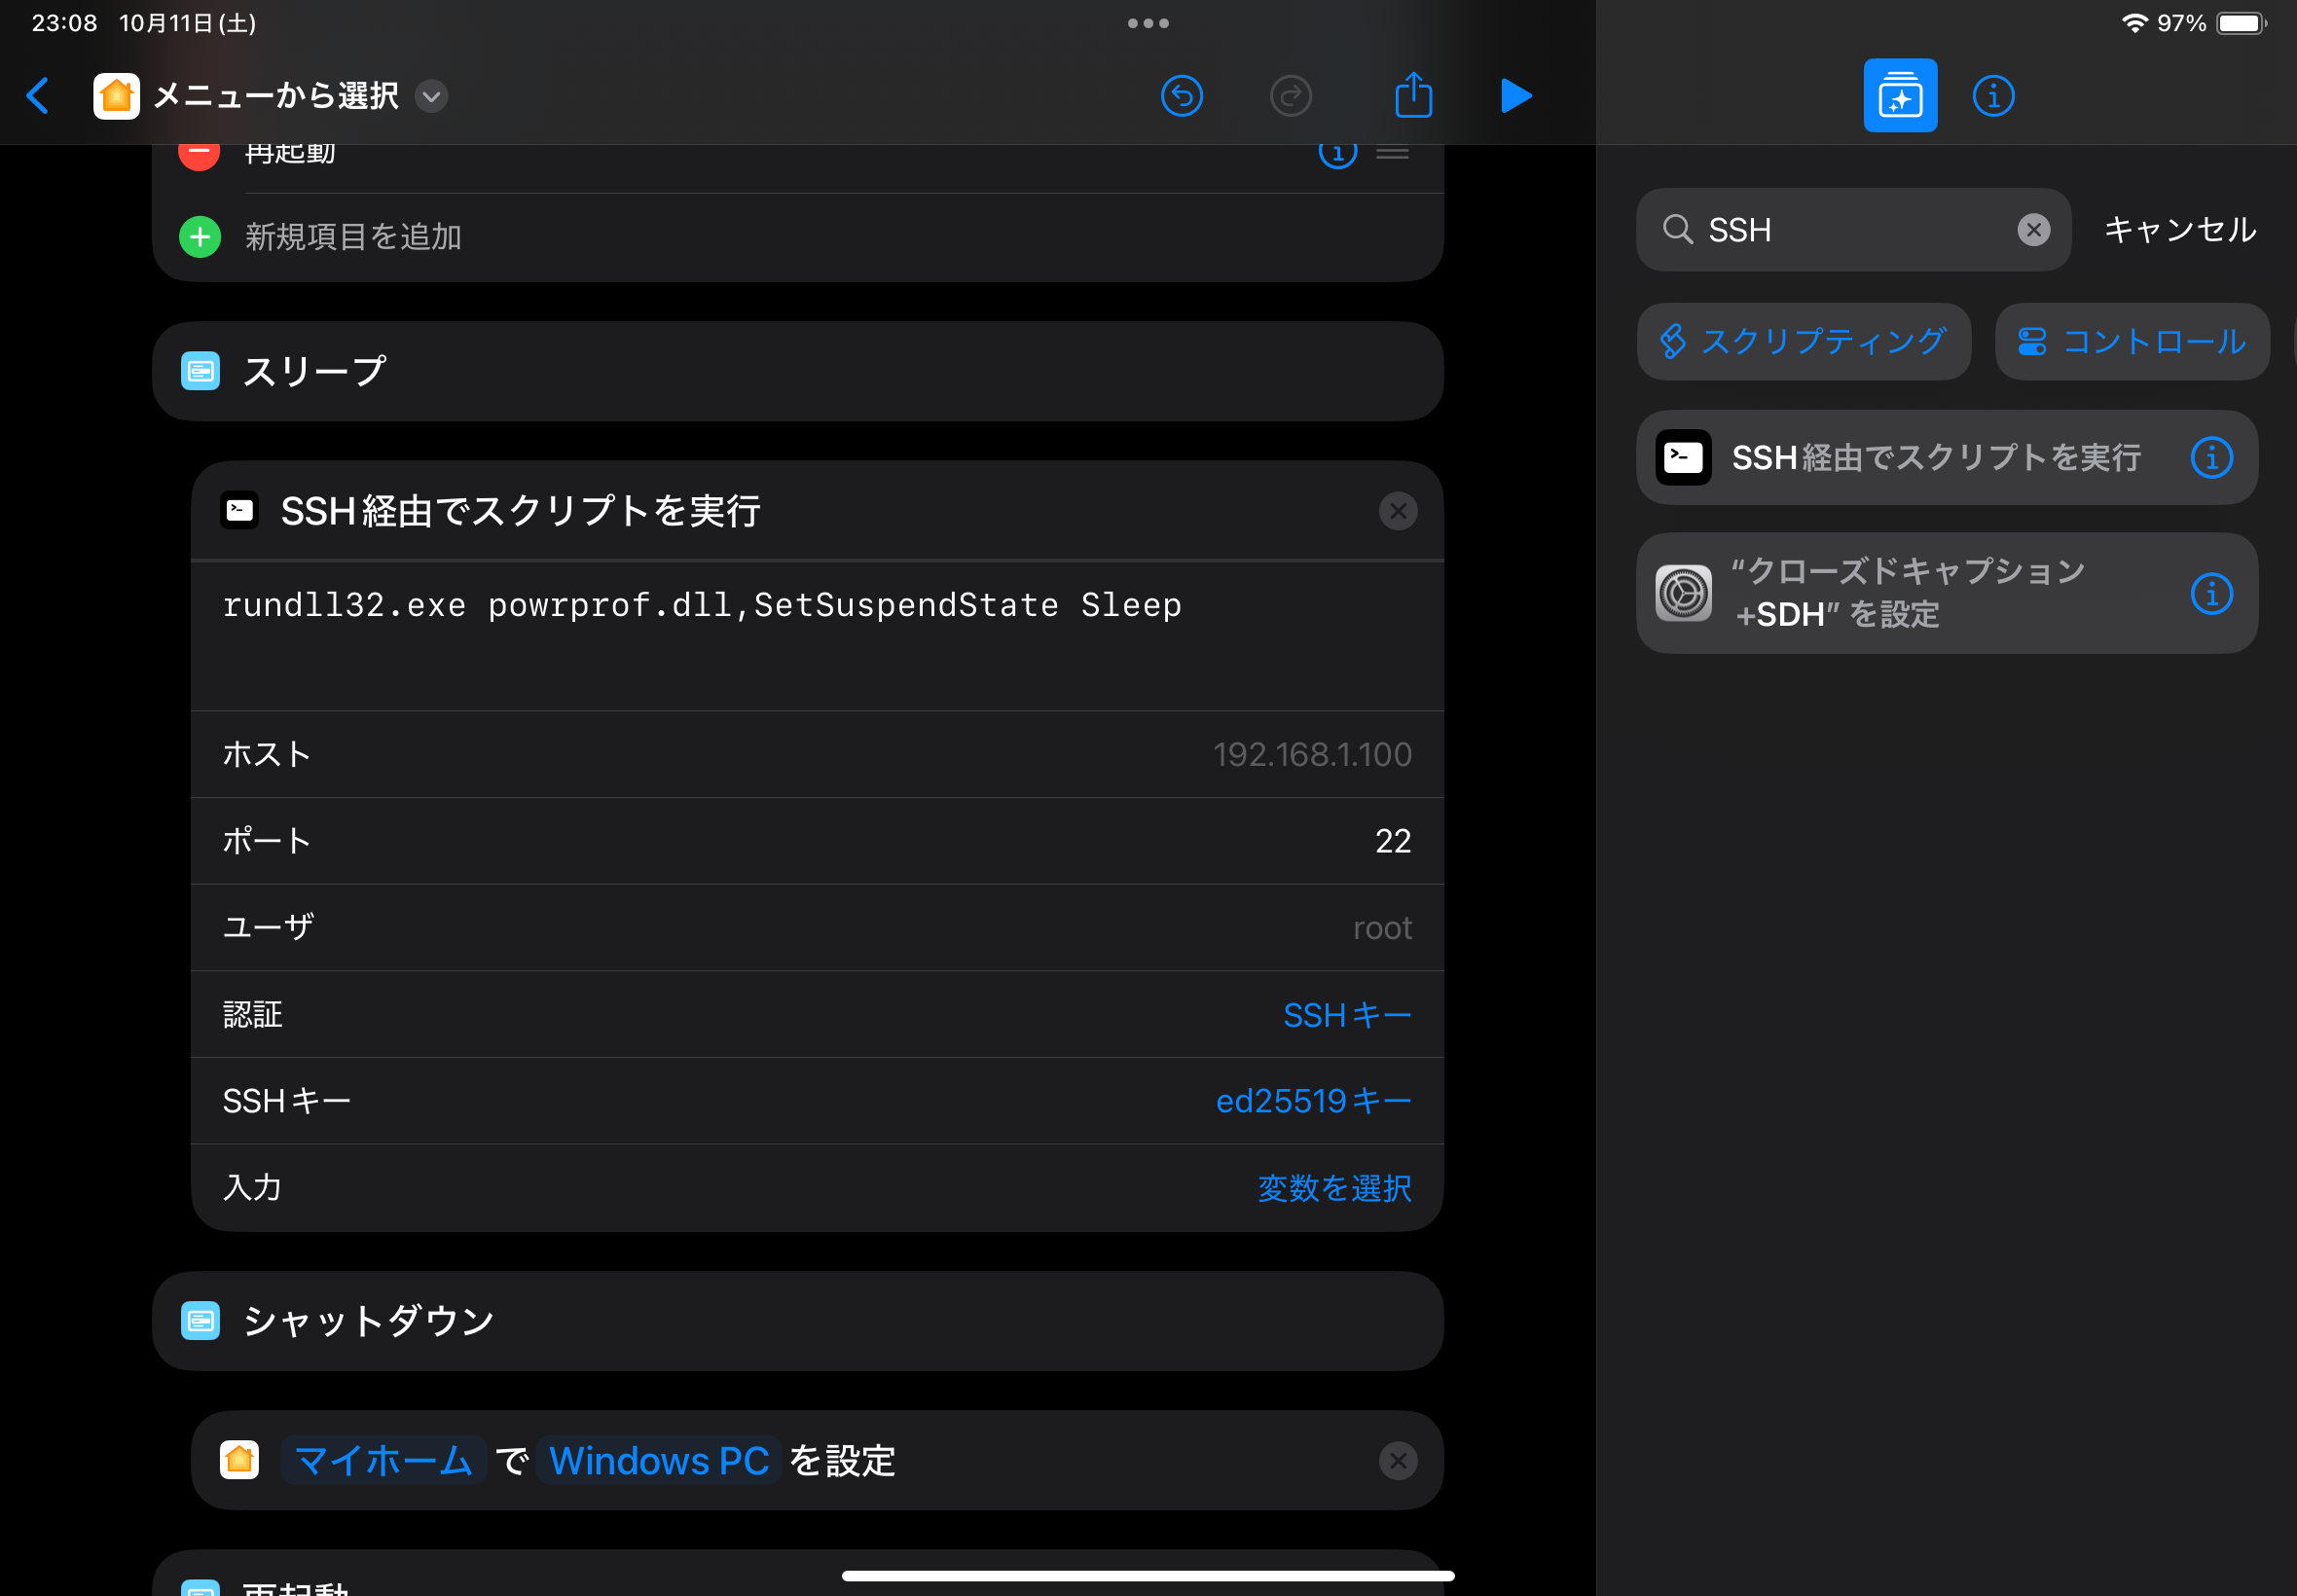
Task: Add a new menu item with the green plus
Action: (x=200, y=237)
